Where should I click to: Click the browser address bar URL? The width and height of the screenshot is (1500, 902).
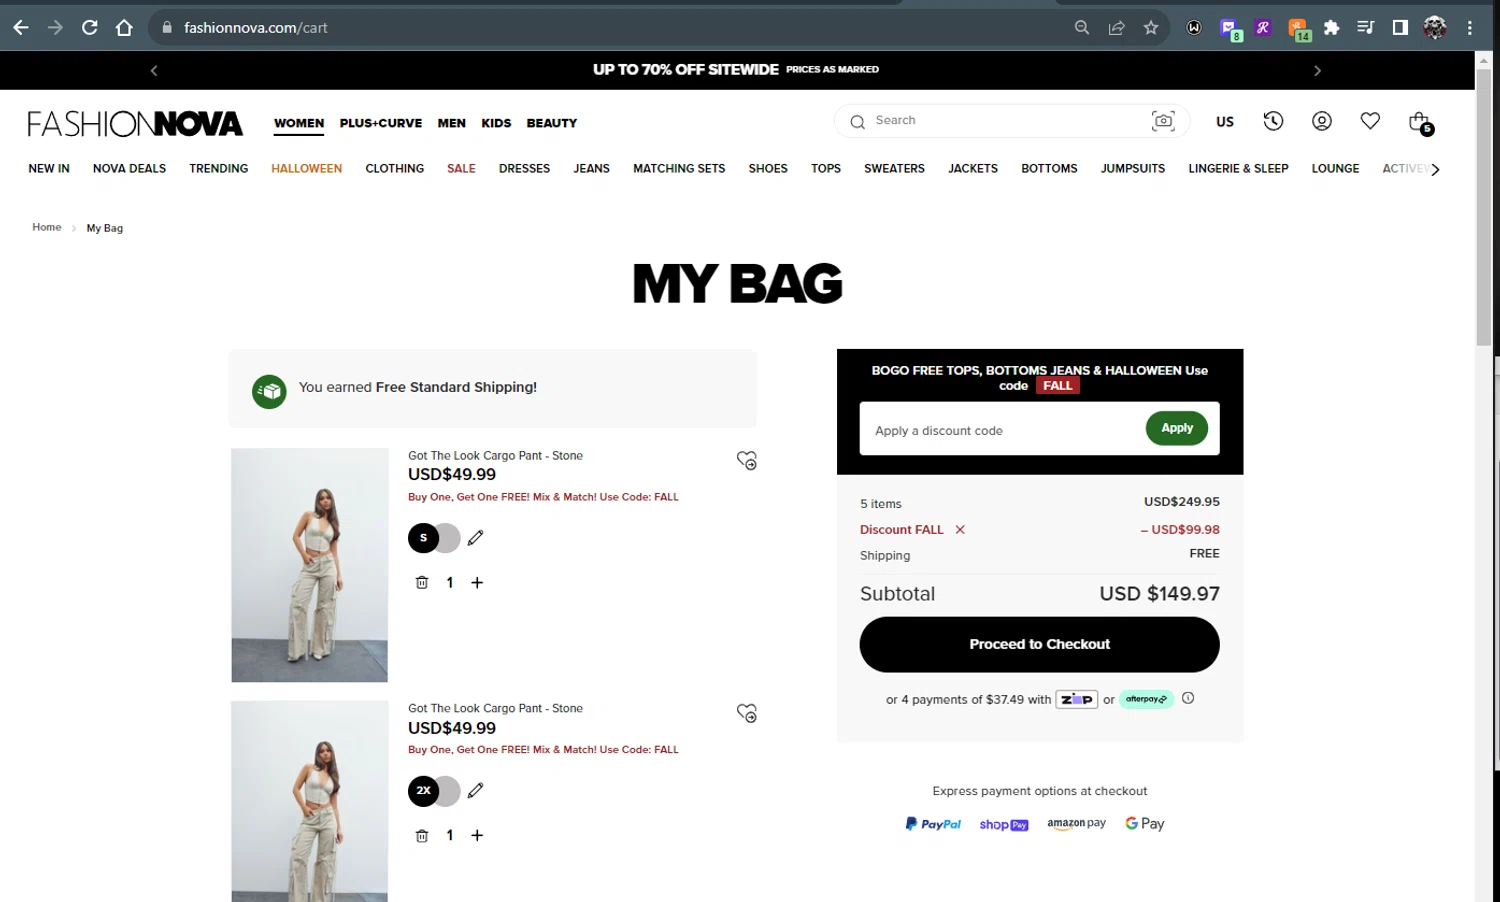coord(256,28)
